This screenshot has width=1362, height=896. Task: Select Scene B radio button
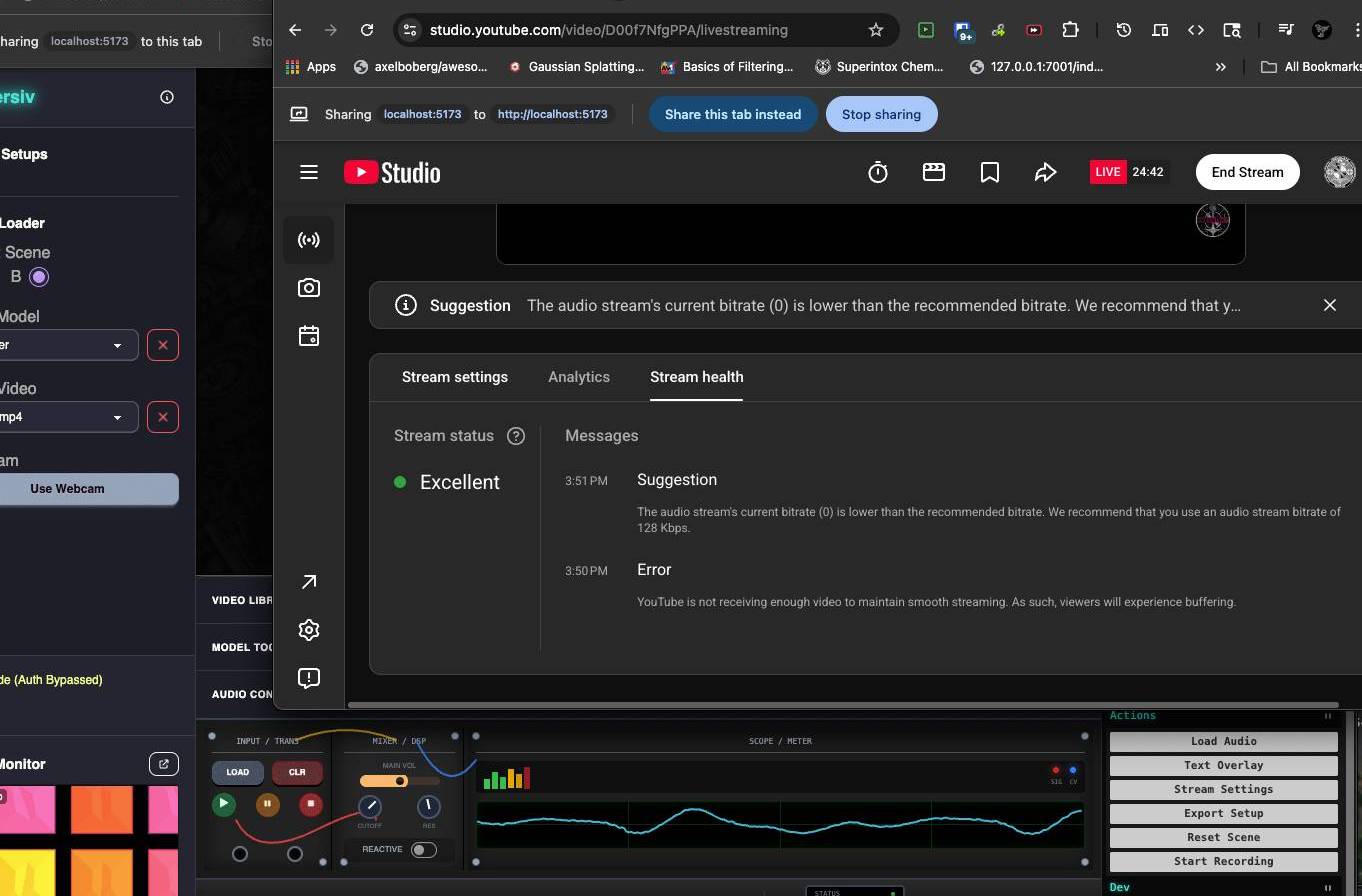pos(39,277)
